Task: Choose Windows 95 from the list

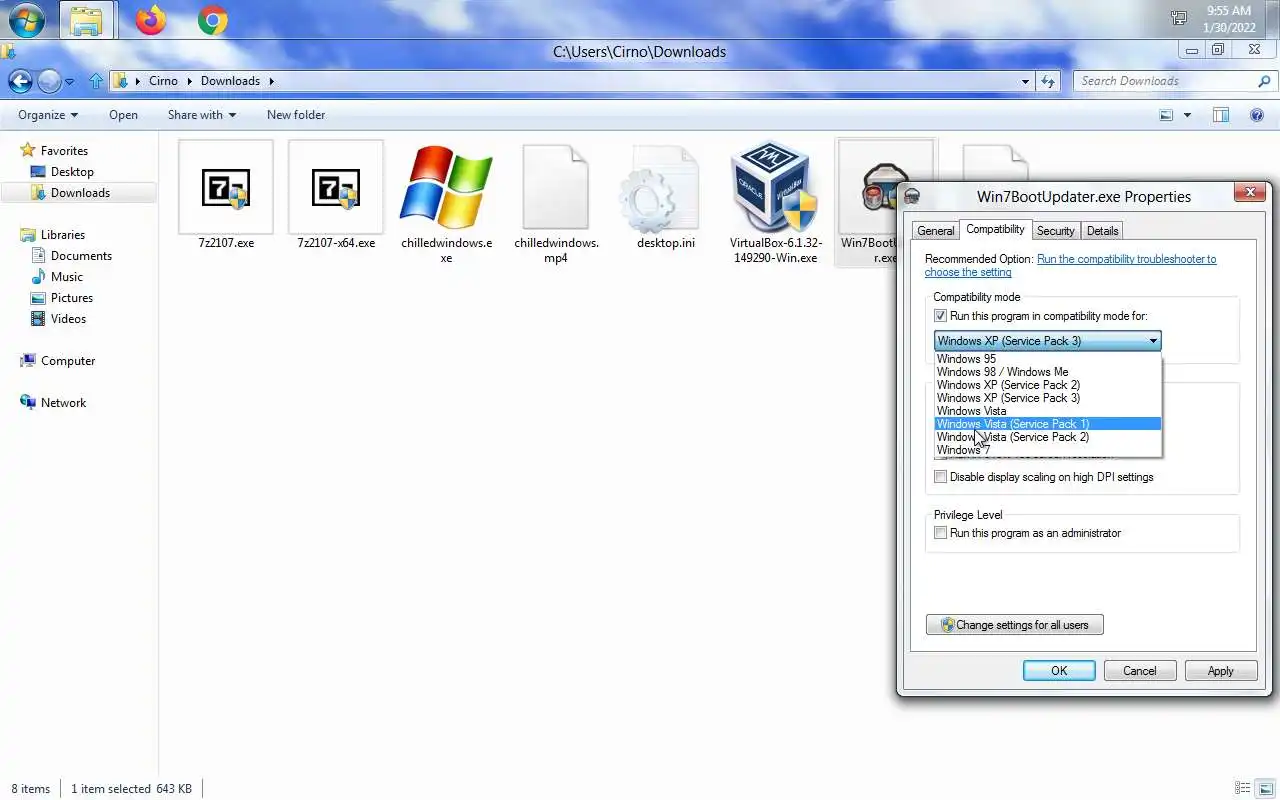Action: 1048,359
